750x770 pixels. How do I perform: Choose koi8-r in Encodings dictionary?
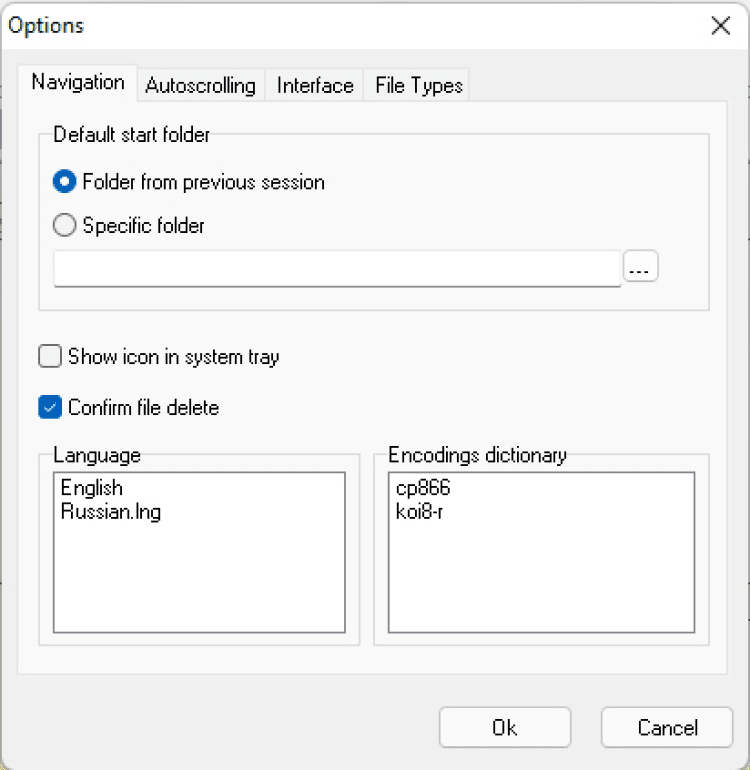(x=421, y=512)
